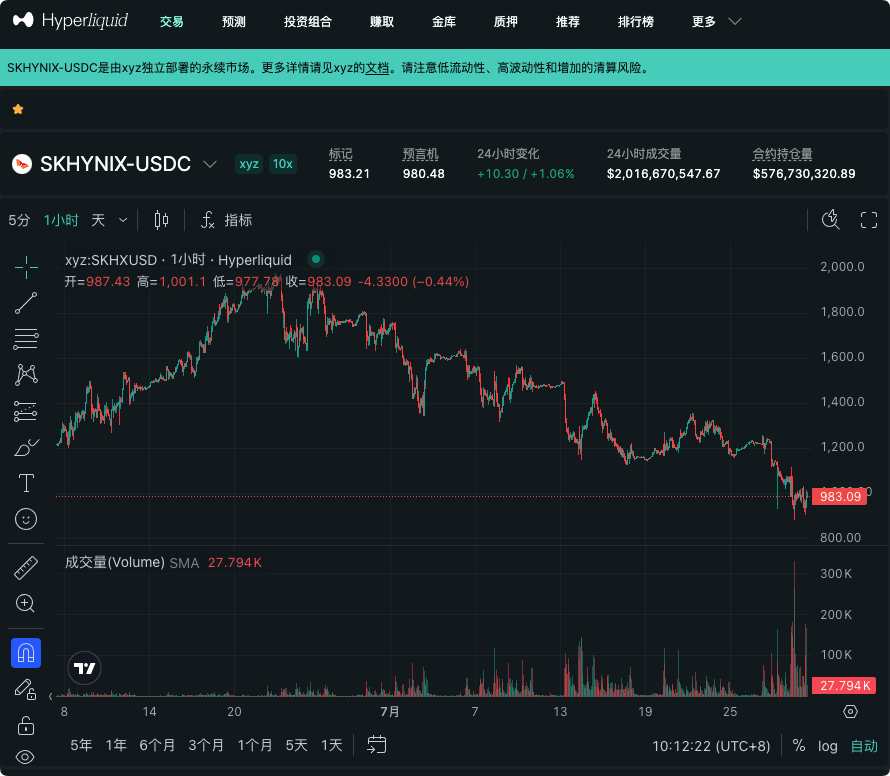Click the quick search lightning icon
Viewport: 890px width, 776px height.
coord(830,219)
